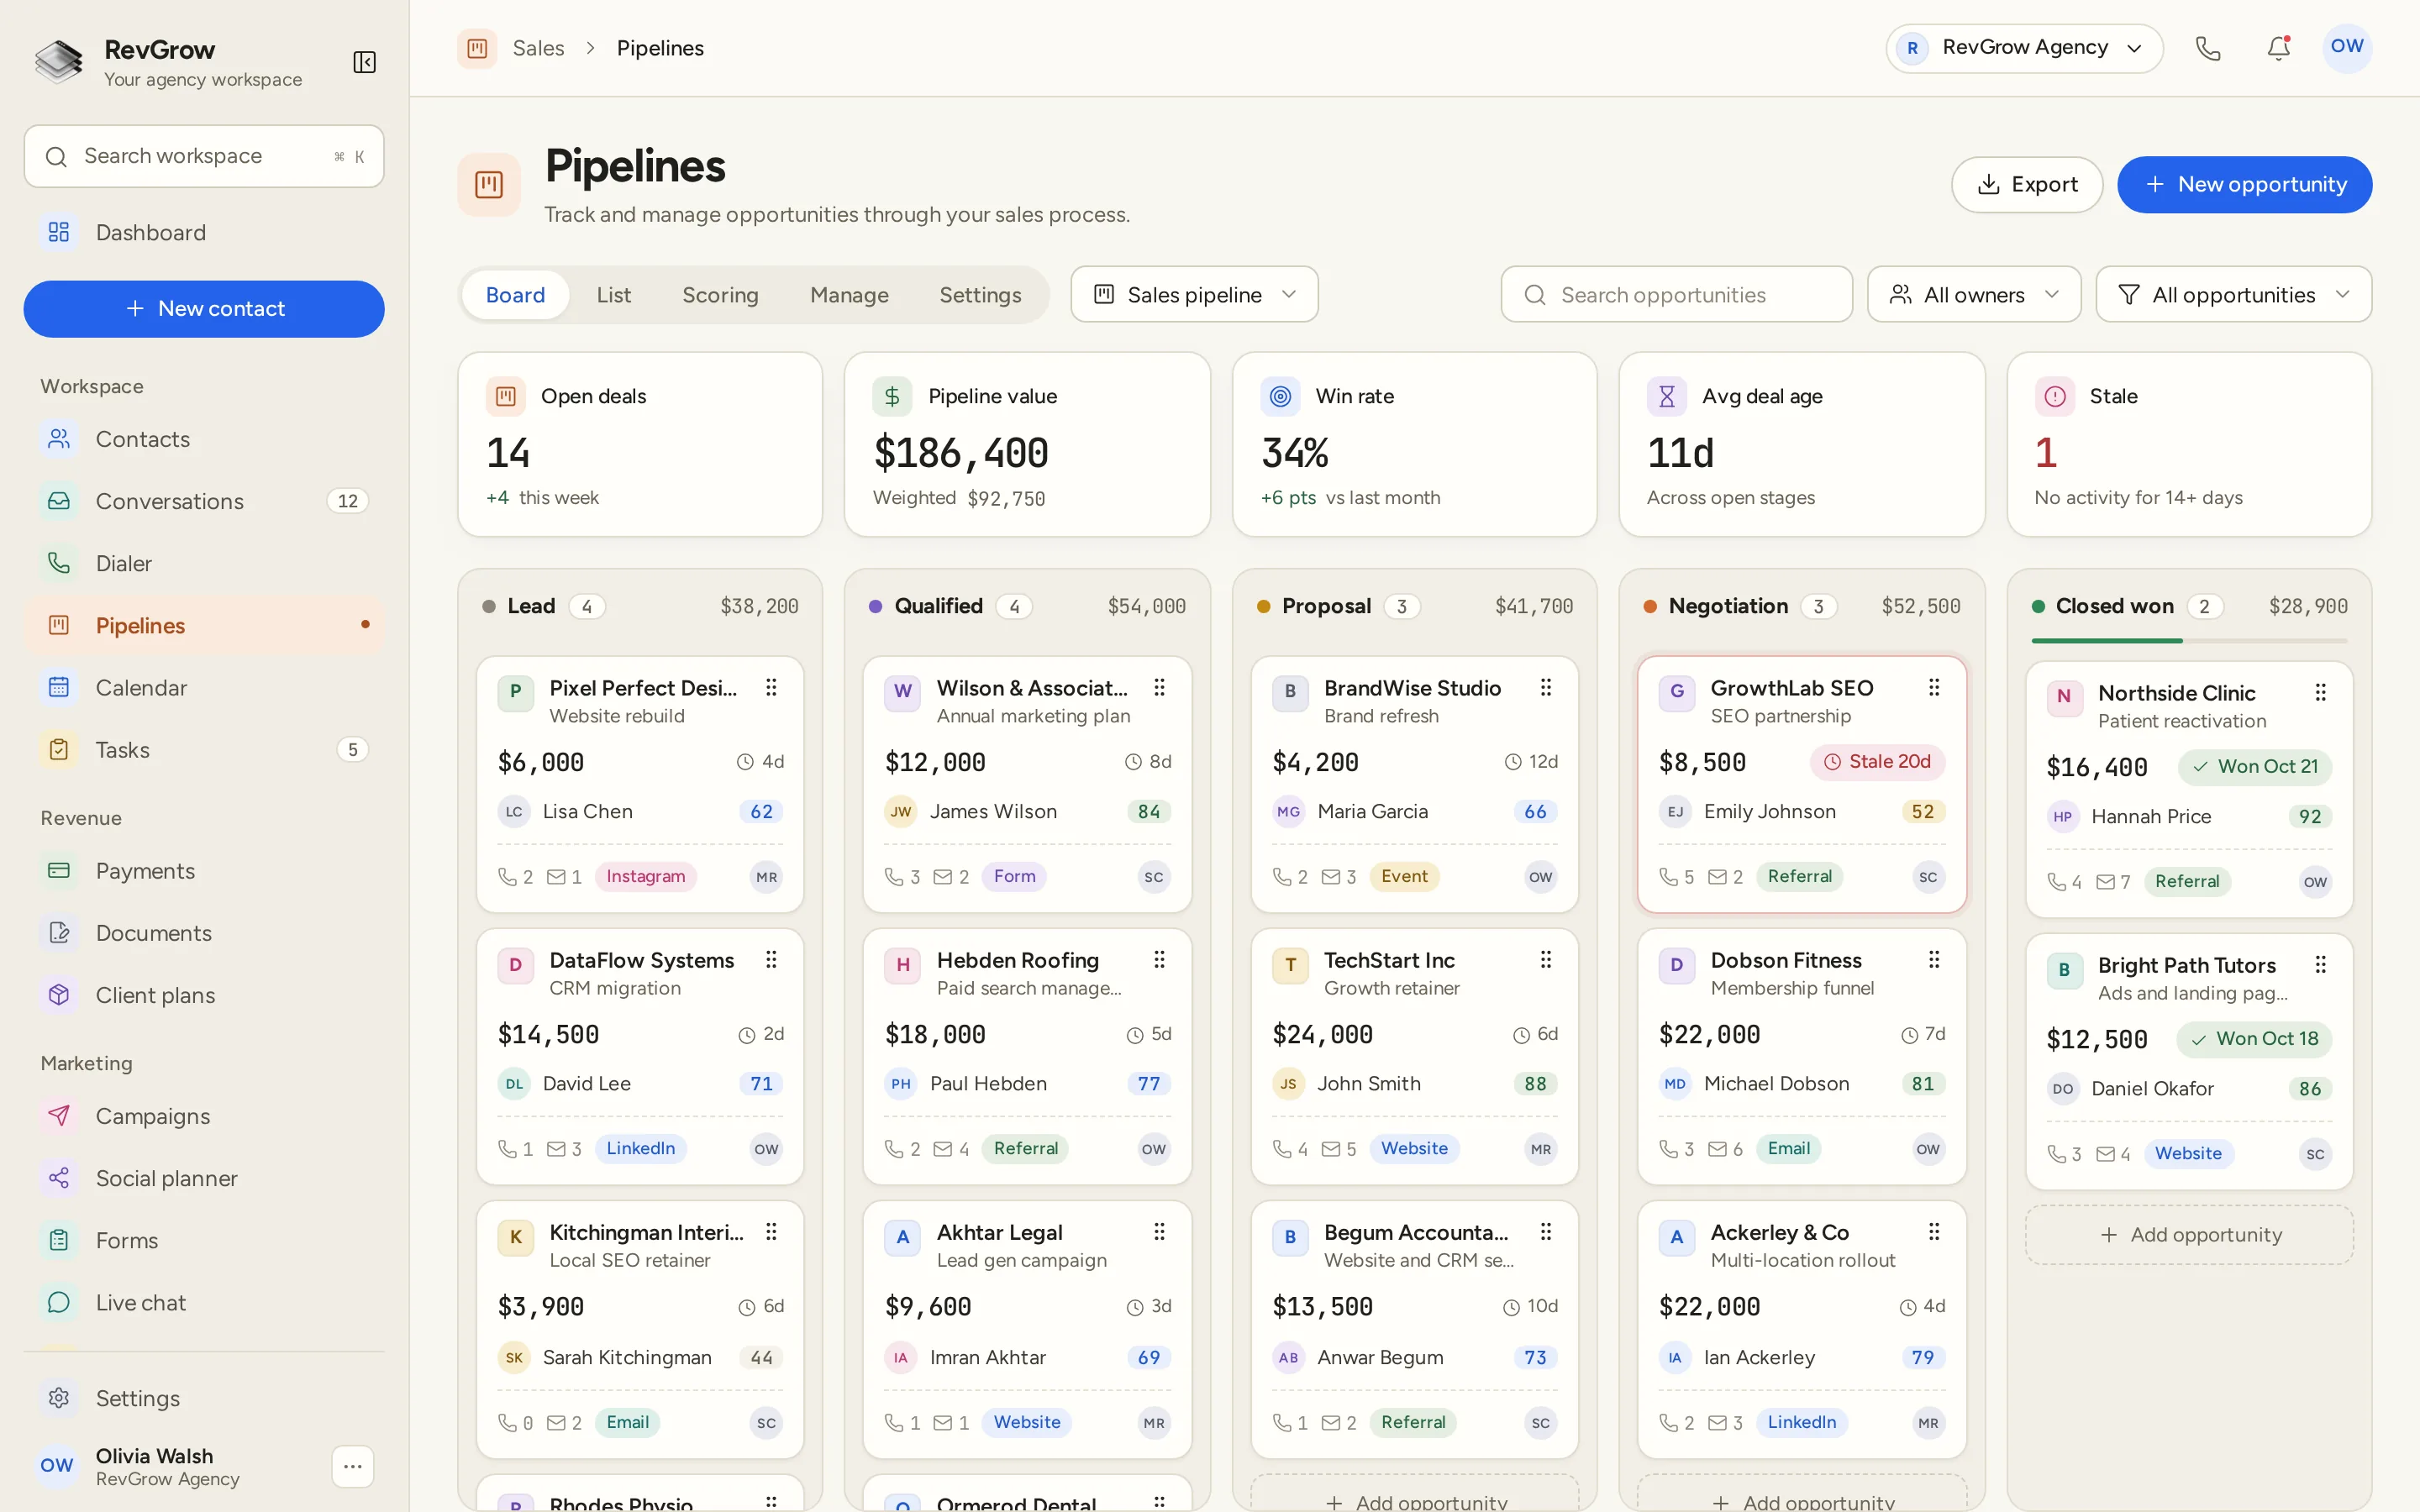The height and width of the screenshot is (1512, 2420).
Task: Switch to the Scoring tab
Action: [720, 294]
